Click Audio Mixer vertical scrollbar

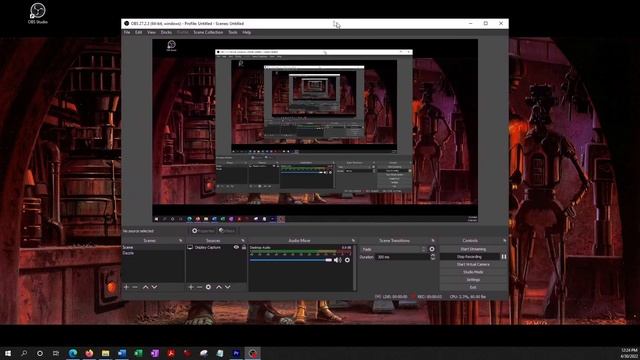coord(354,267)
